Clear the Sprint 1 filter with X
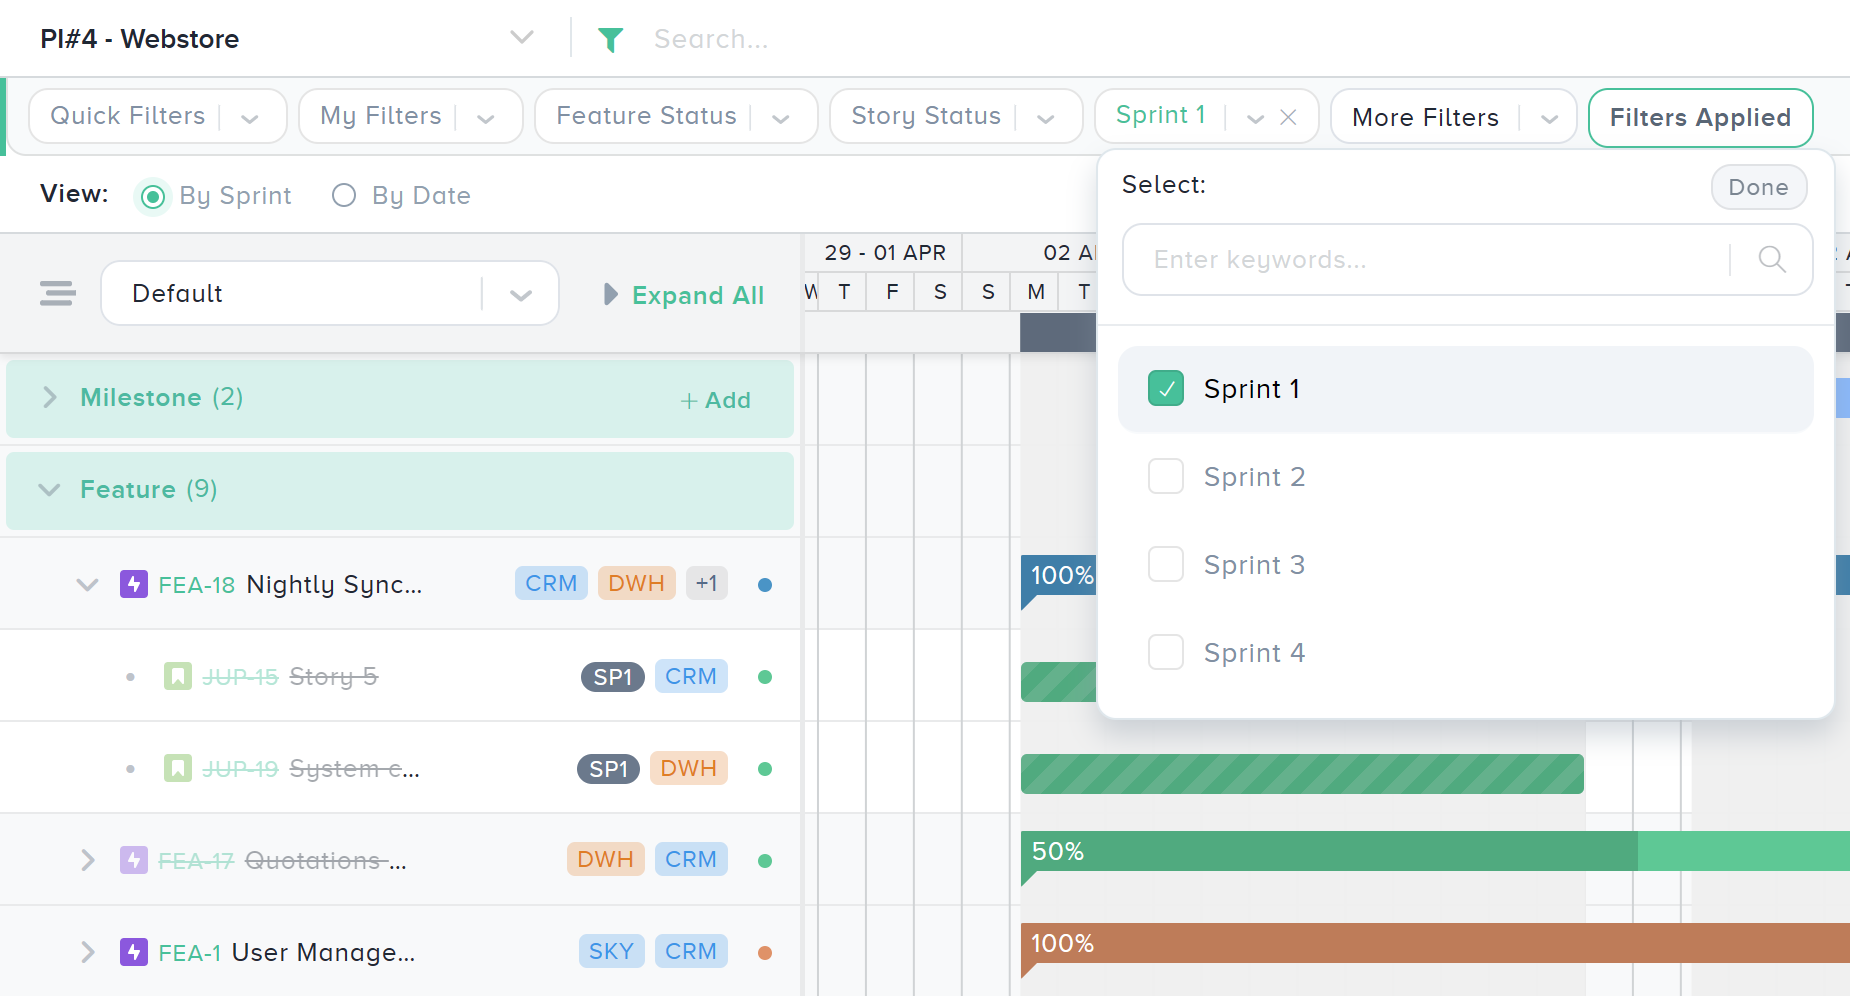This screenshot has height=996, width=1850. point(1288,117)
